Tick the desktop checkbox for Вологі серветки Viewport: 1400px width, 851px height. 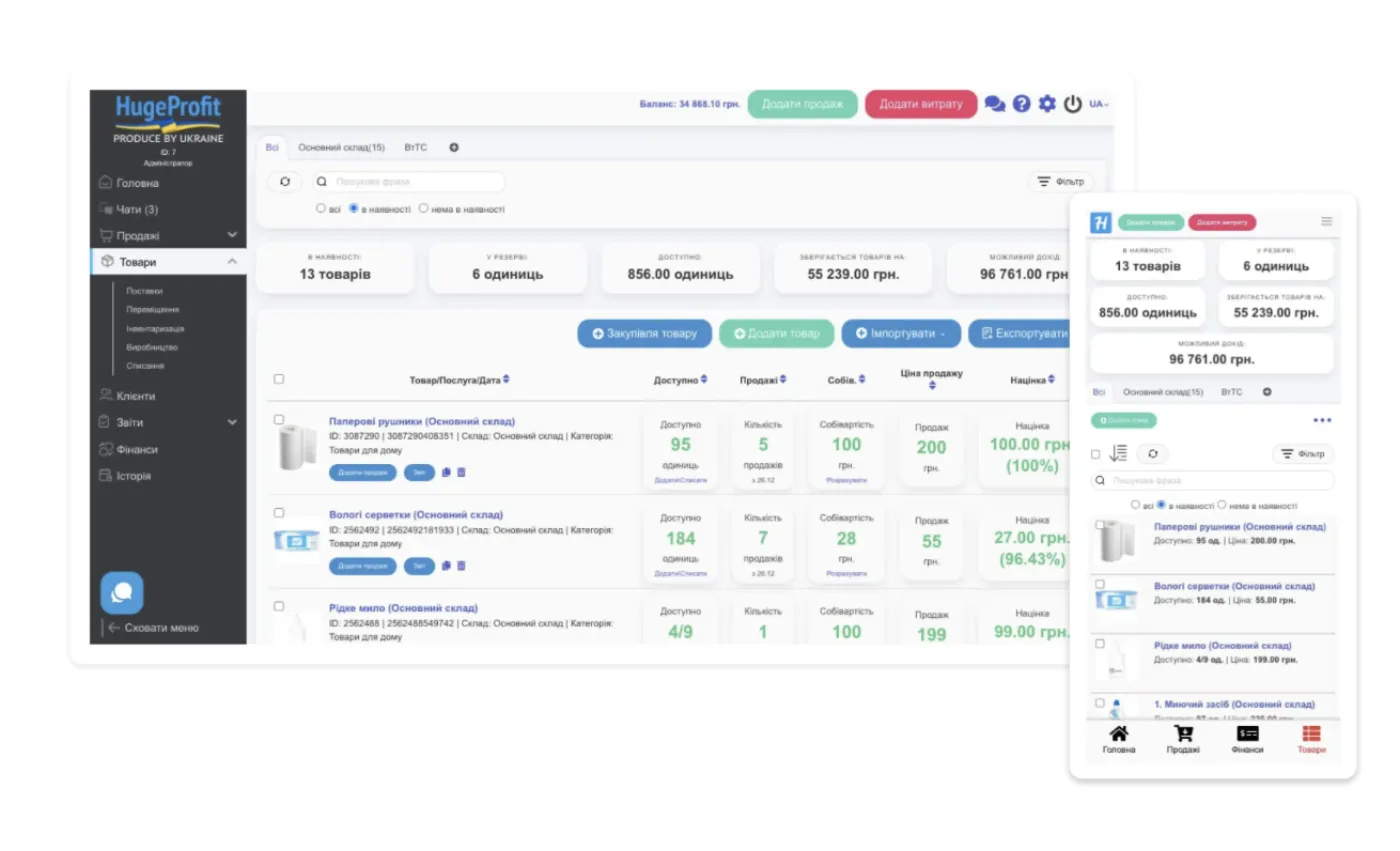tap(279, 513)
